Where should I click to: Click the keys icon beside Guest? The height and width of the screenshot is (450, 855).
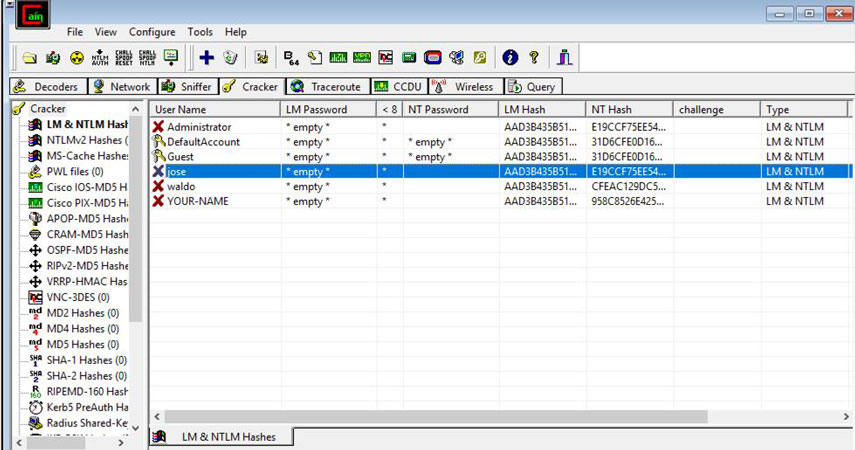[x=158, y=156]
